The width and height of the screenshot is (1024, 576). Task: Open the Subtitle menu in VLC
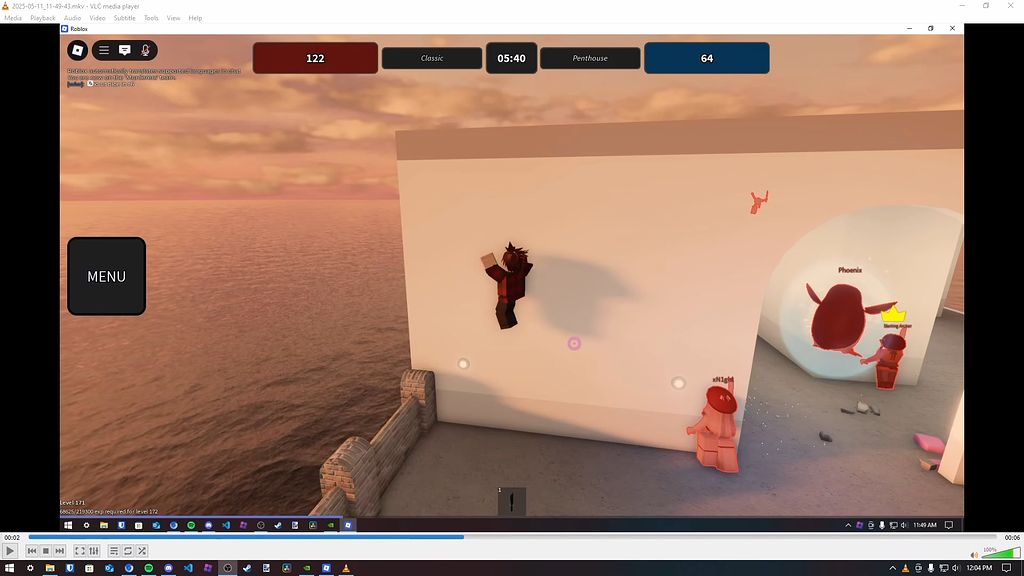124,17
